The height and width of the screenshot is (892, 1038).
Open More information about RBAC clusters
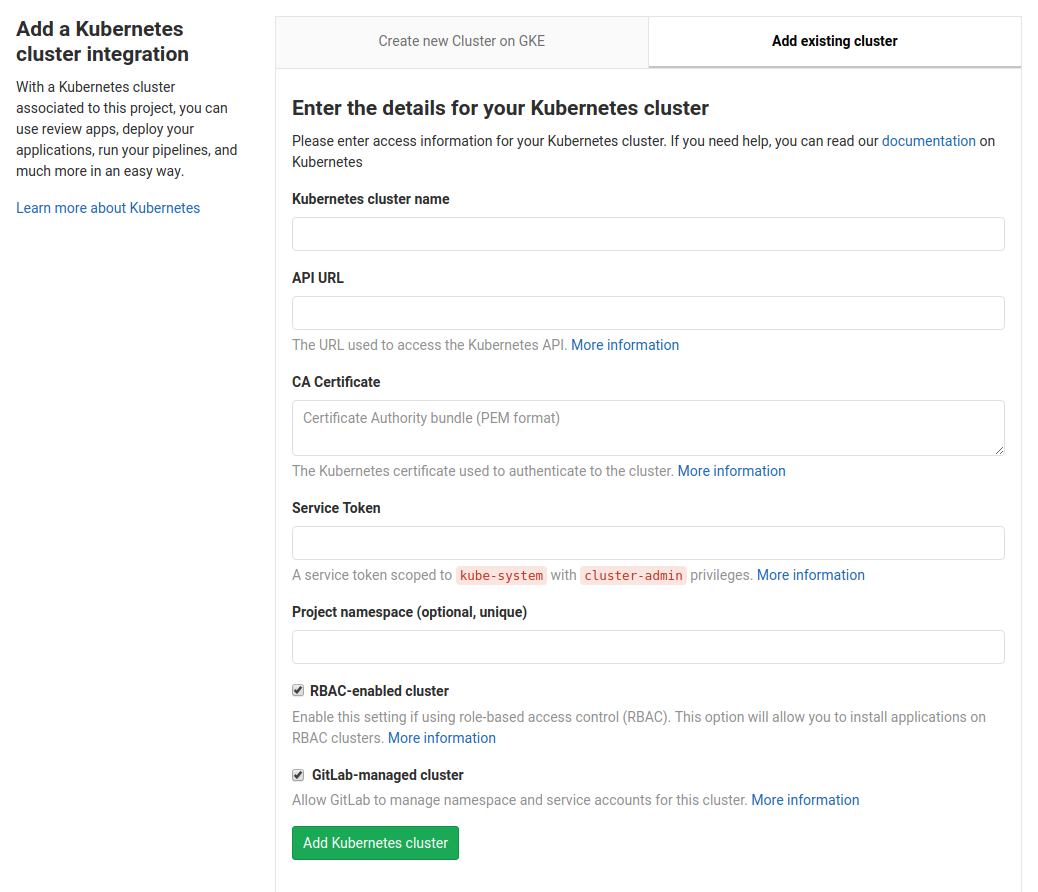(441, 737)
